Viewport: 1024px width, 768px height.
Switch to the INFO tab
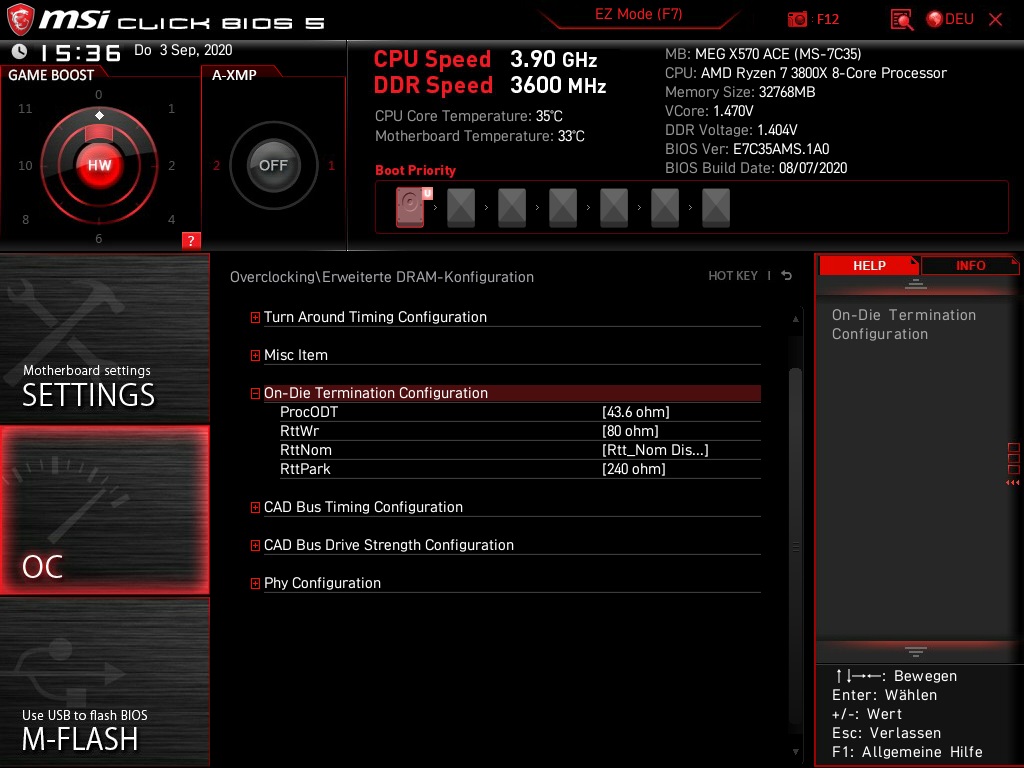tap(970, 265)
